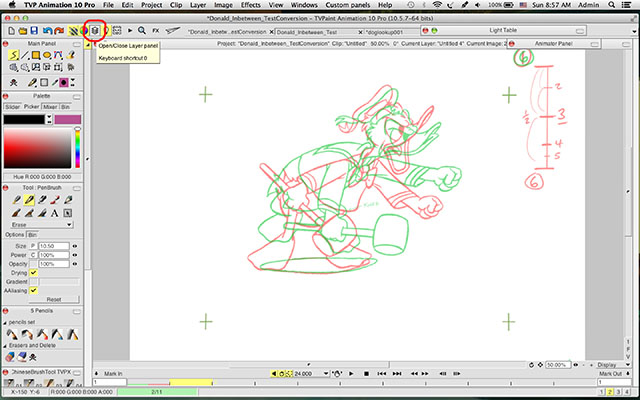
Task: Select the first pencil in pencils set
Action: (x=12, y=335)
